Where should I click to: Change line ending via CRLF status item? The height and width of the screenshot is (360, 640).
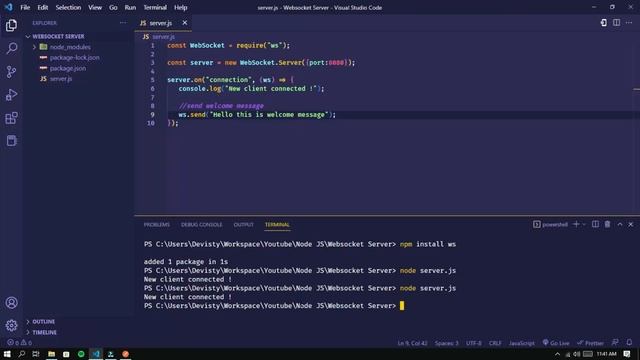point(495,343)
